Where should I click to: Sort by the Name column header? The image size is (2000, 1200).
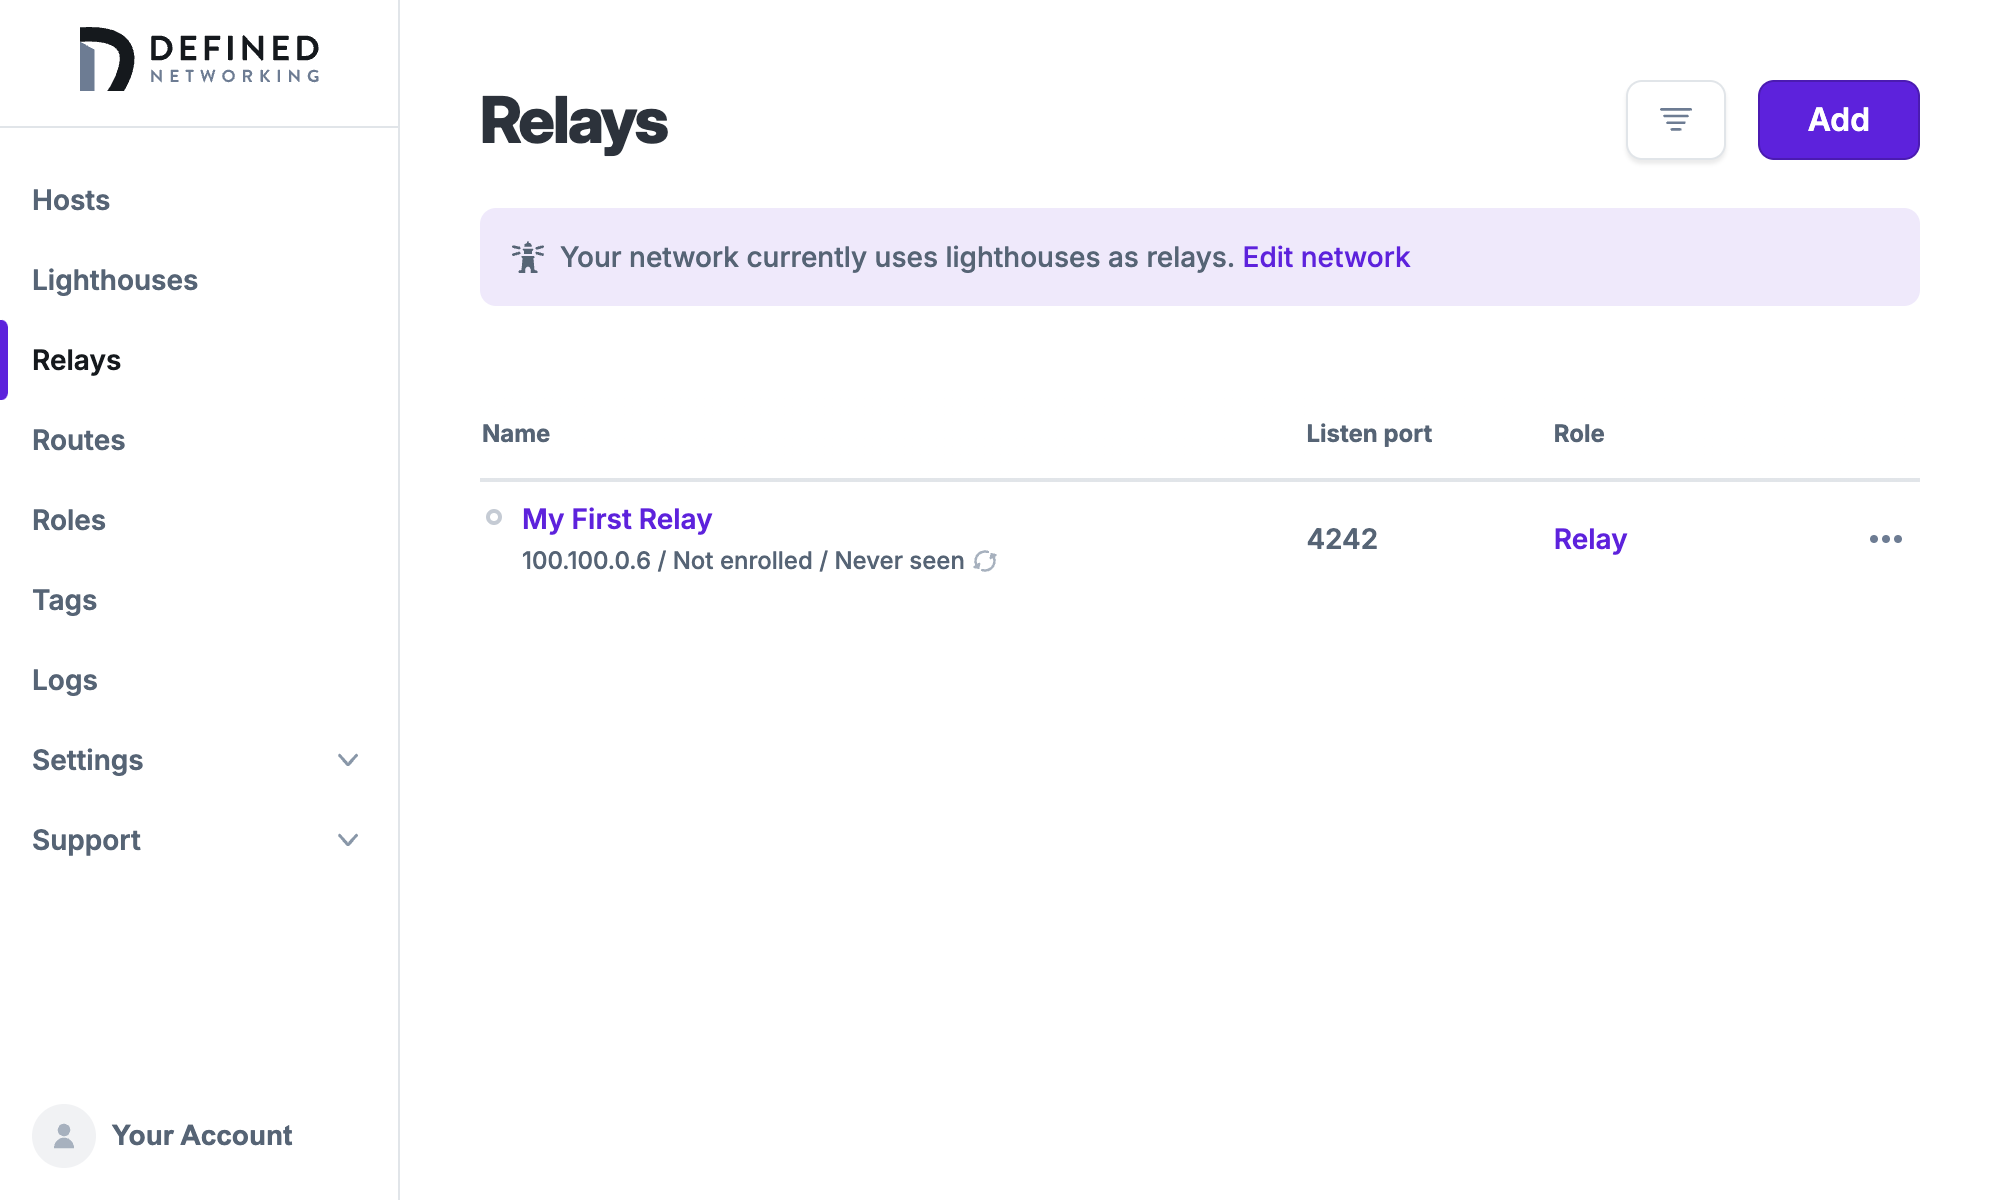pos(515,433)
